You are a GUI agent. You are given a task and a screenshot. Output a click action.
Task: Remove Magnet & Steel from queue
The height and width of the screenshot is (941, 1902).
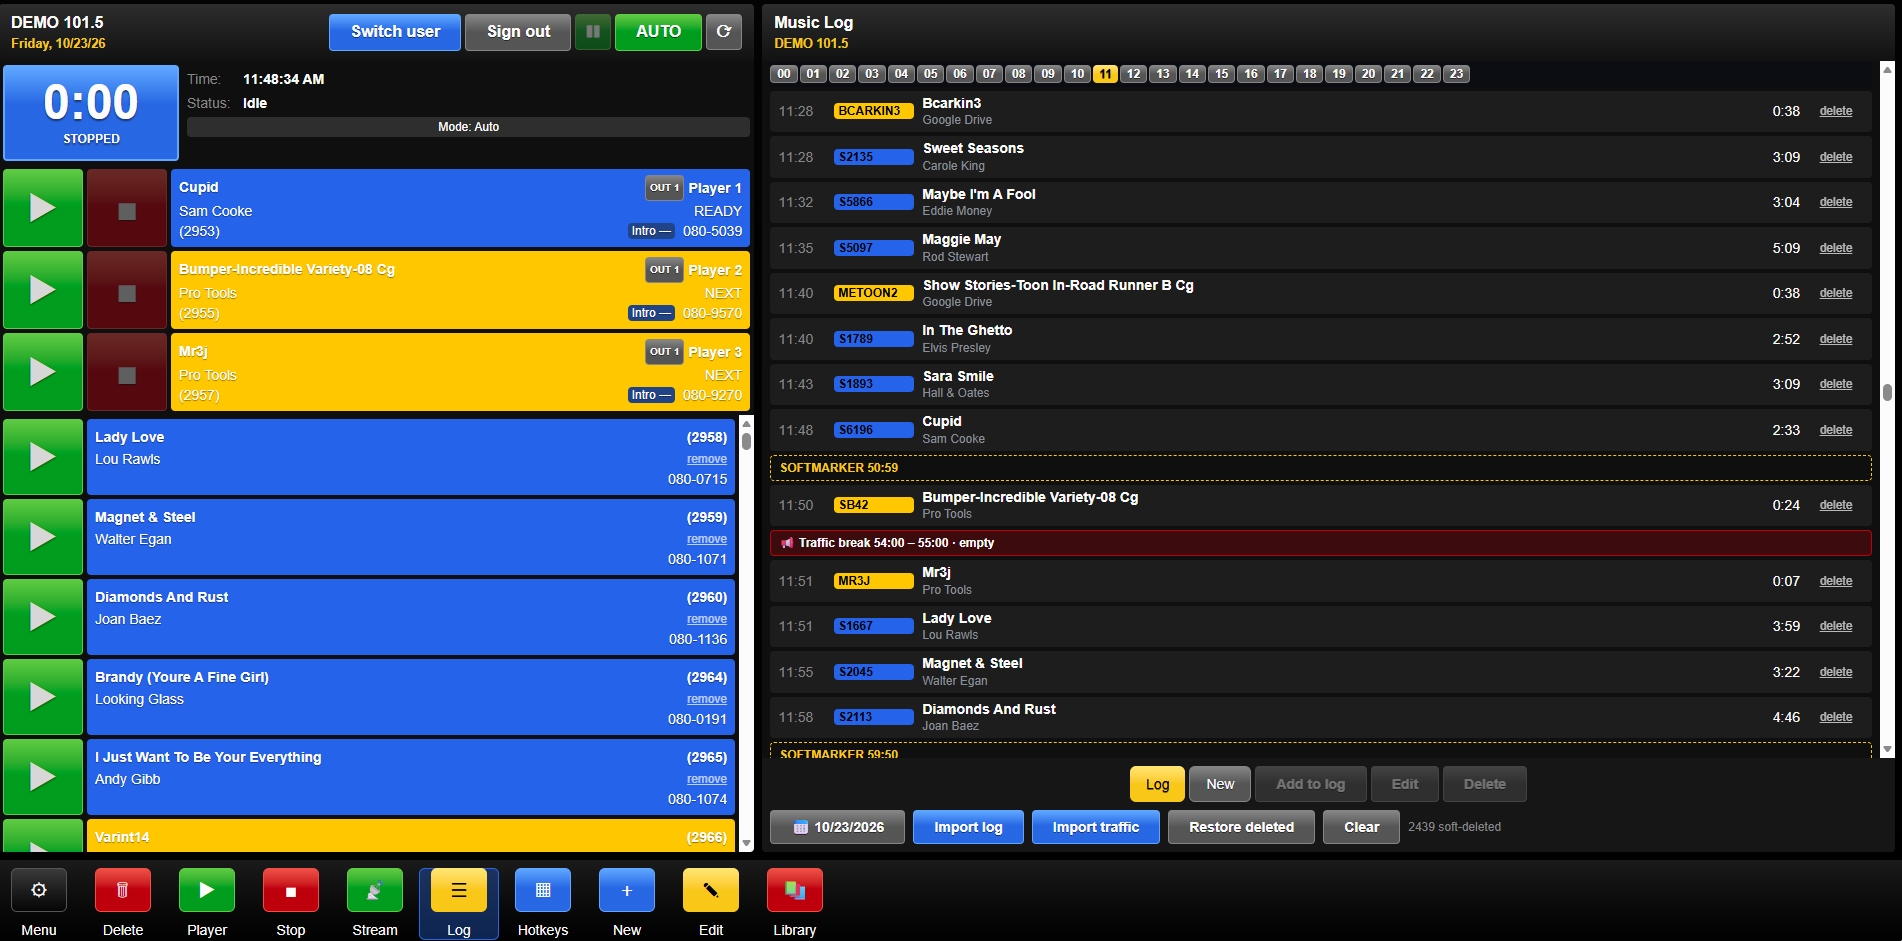point(707,539)
